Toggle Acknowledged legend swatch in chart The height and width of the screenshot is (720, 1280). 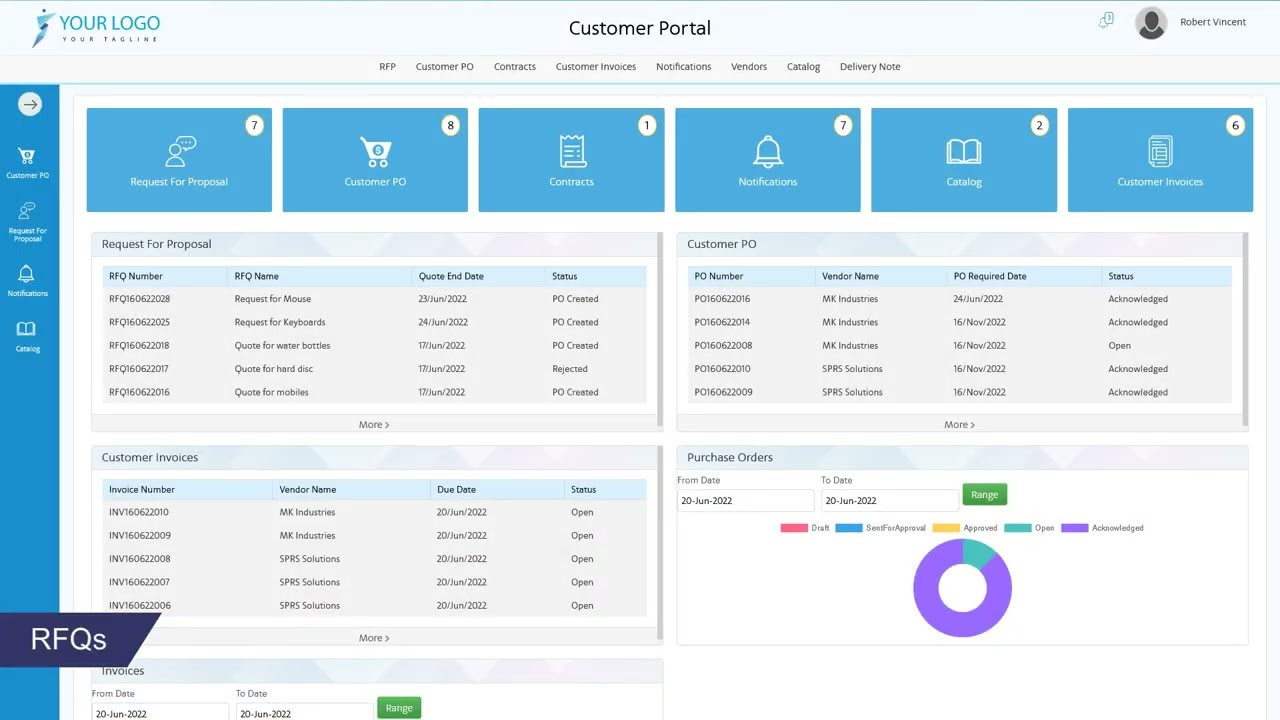click(1075, 528)
